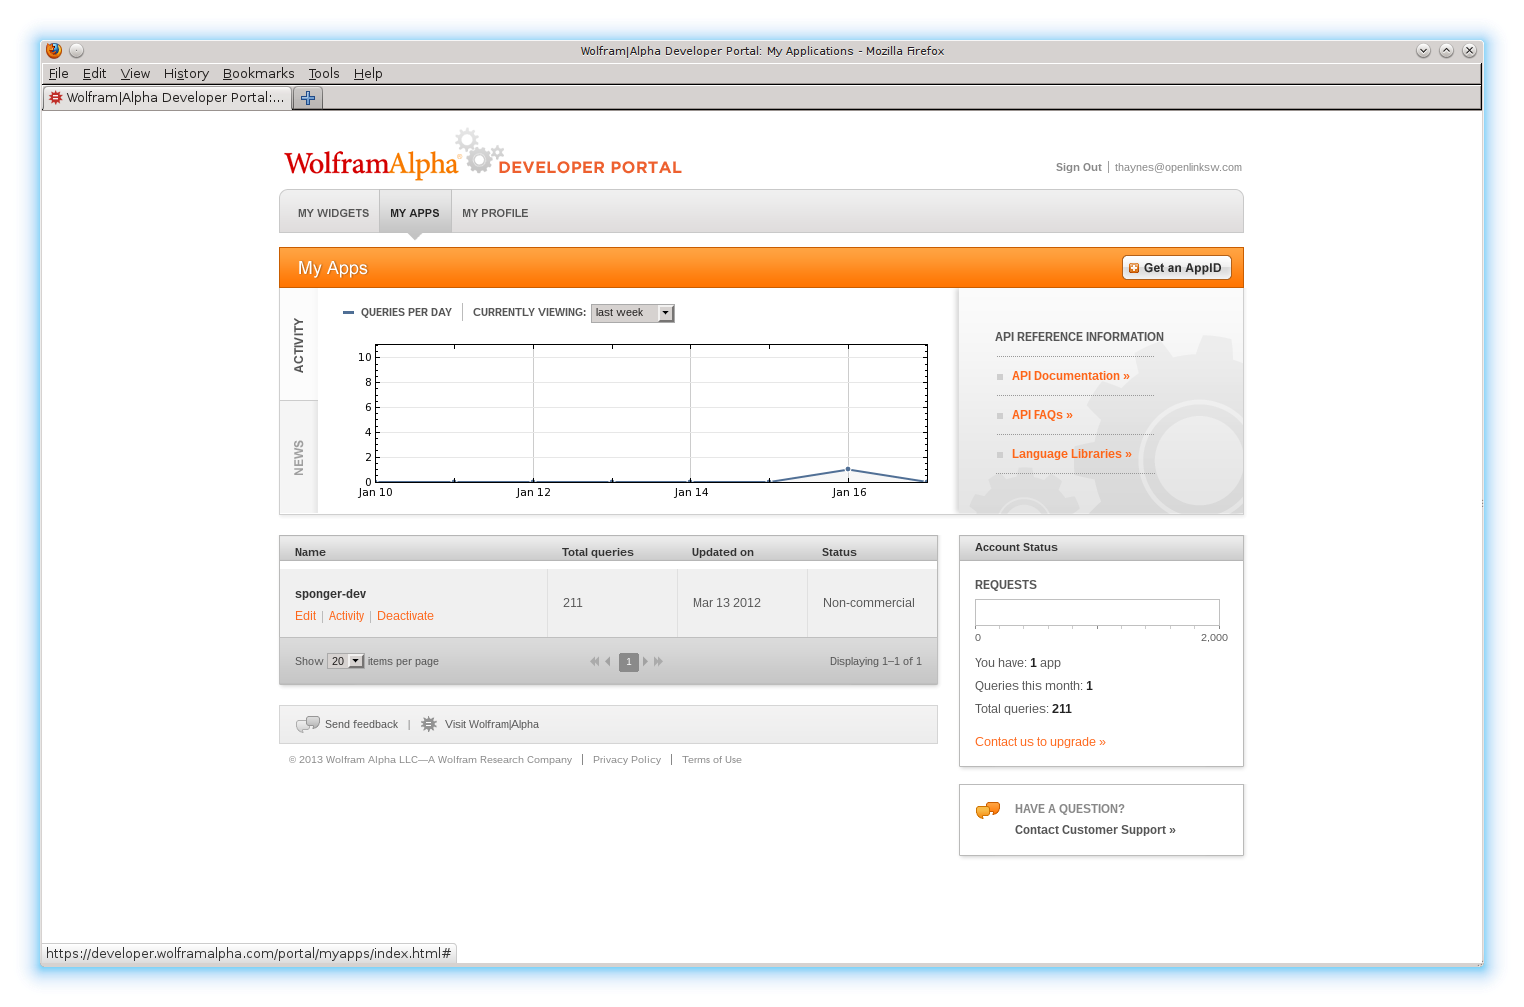1524x1007 pixels.
Task: Open the Privacy Policy link
Action: point(627,760)
